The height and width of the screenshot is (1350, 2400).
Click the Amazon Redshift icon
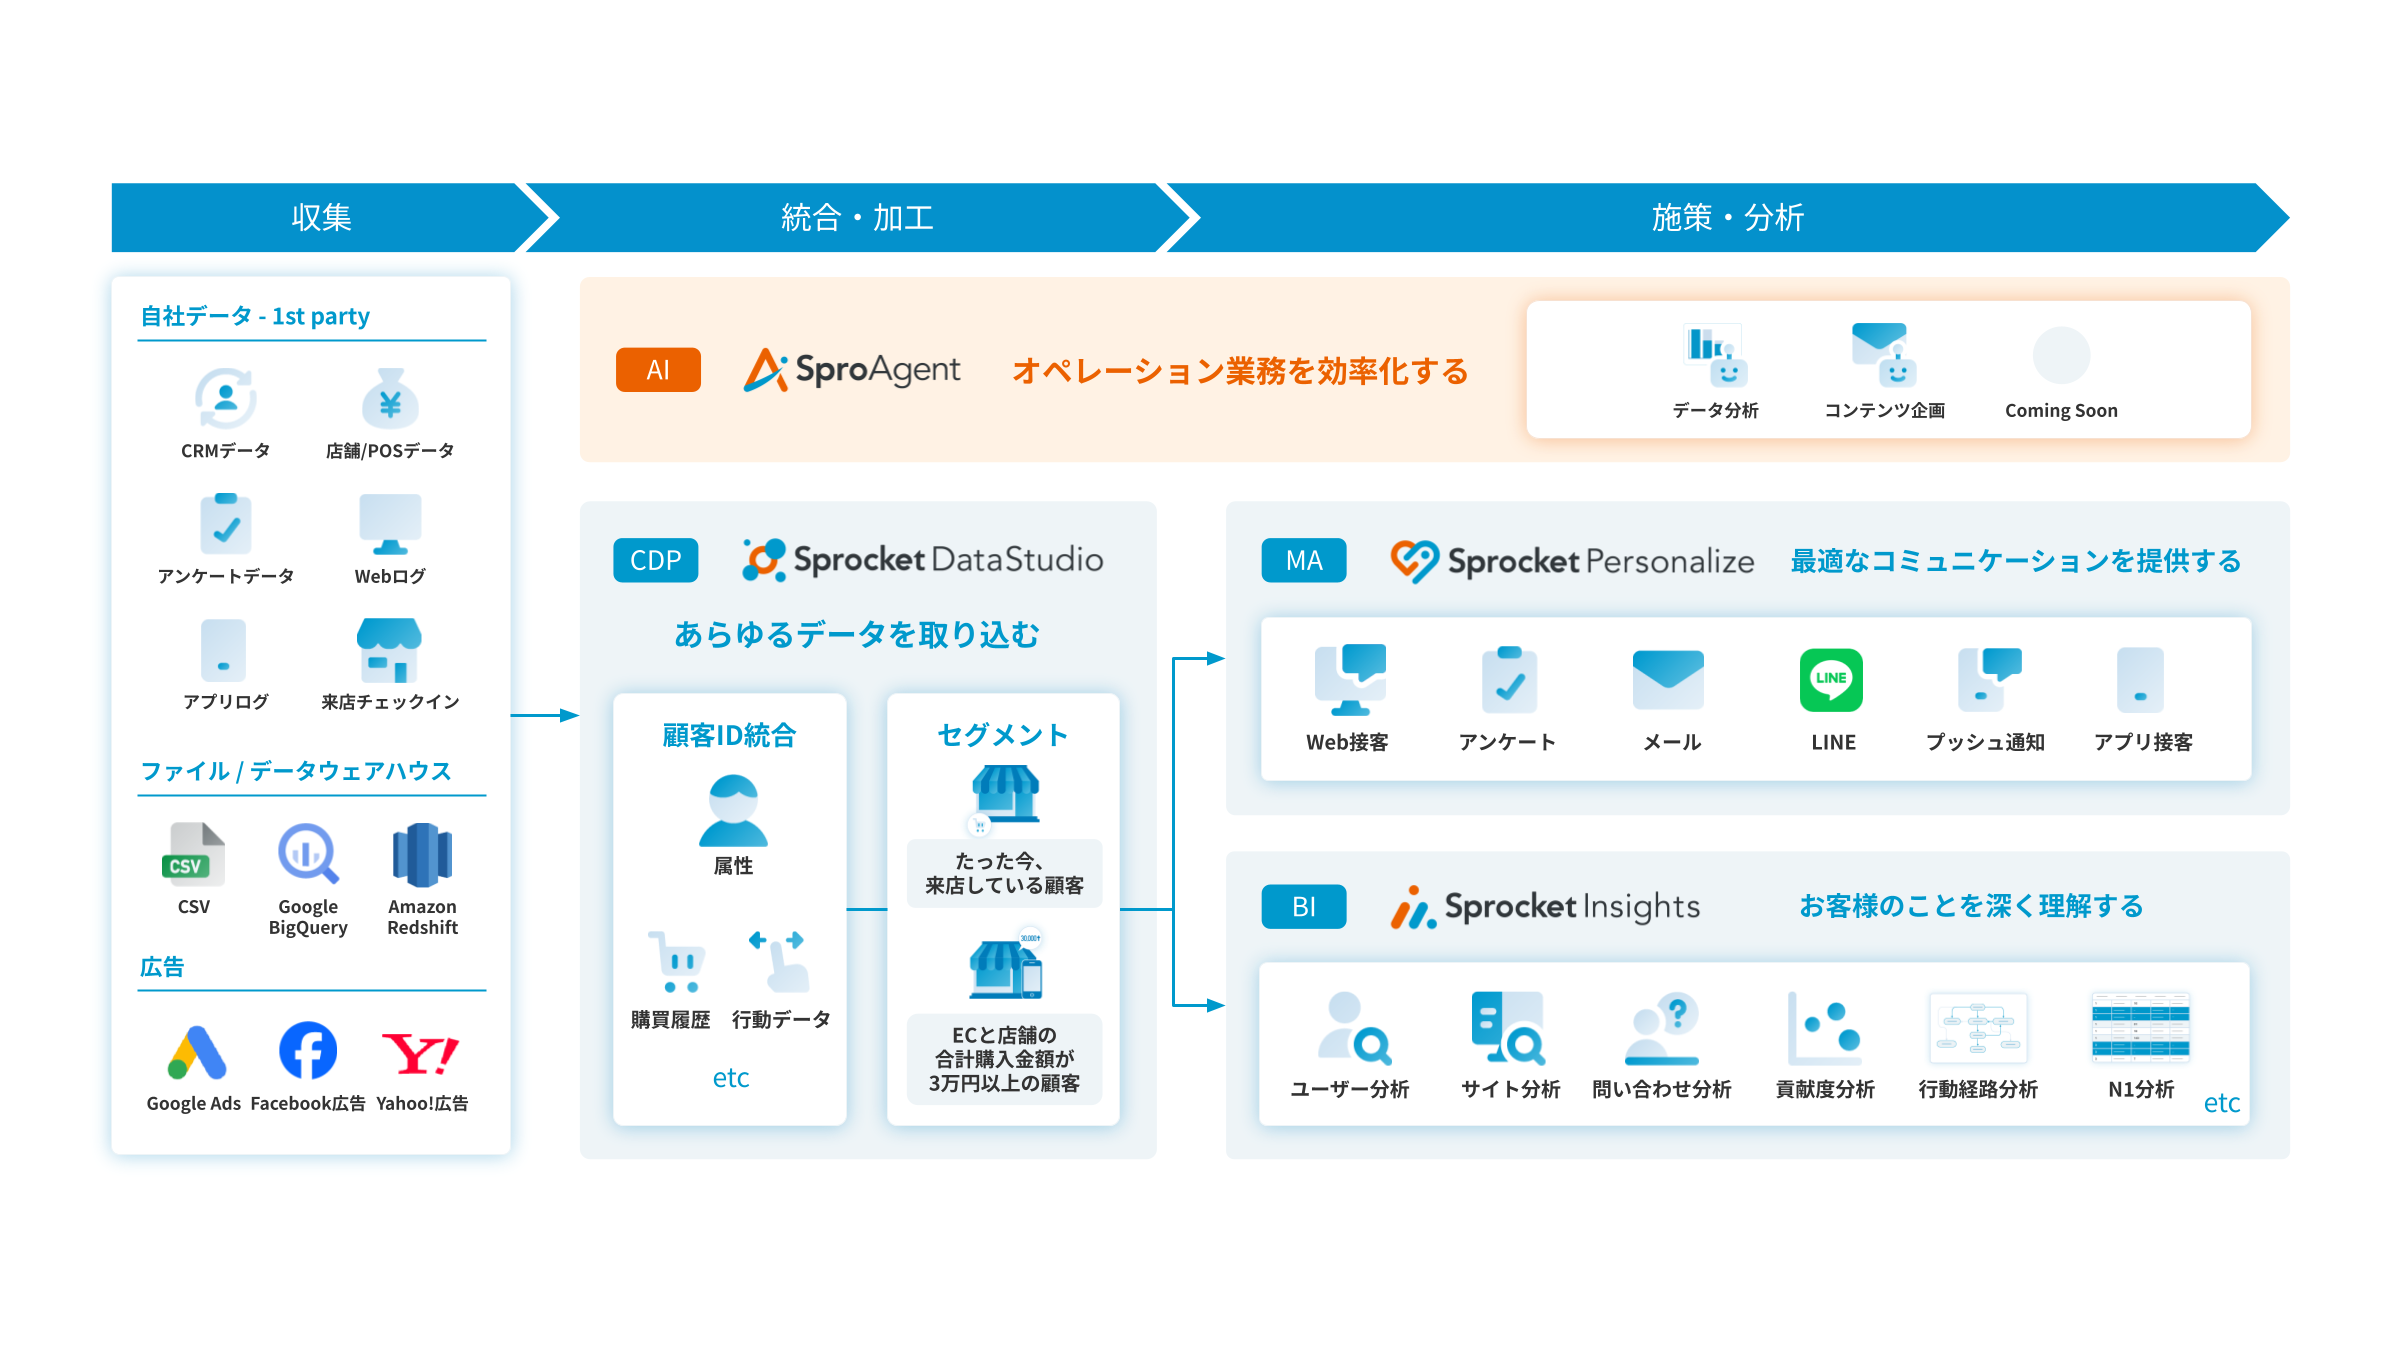422,855
